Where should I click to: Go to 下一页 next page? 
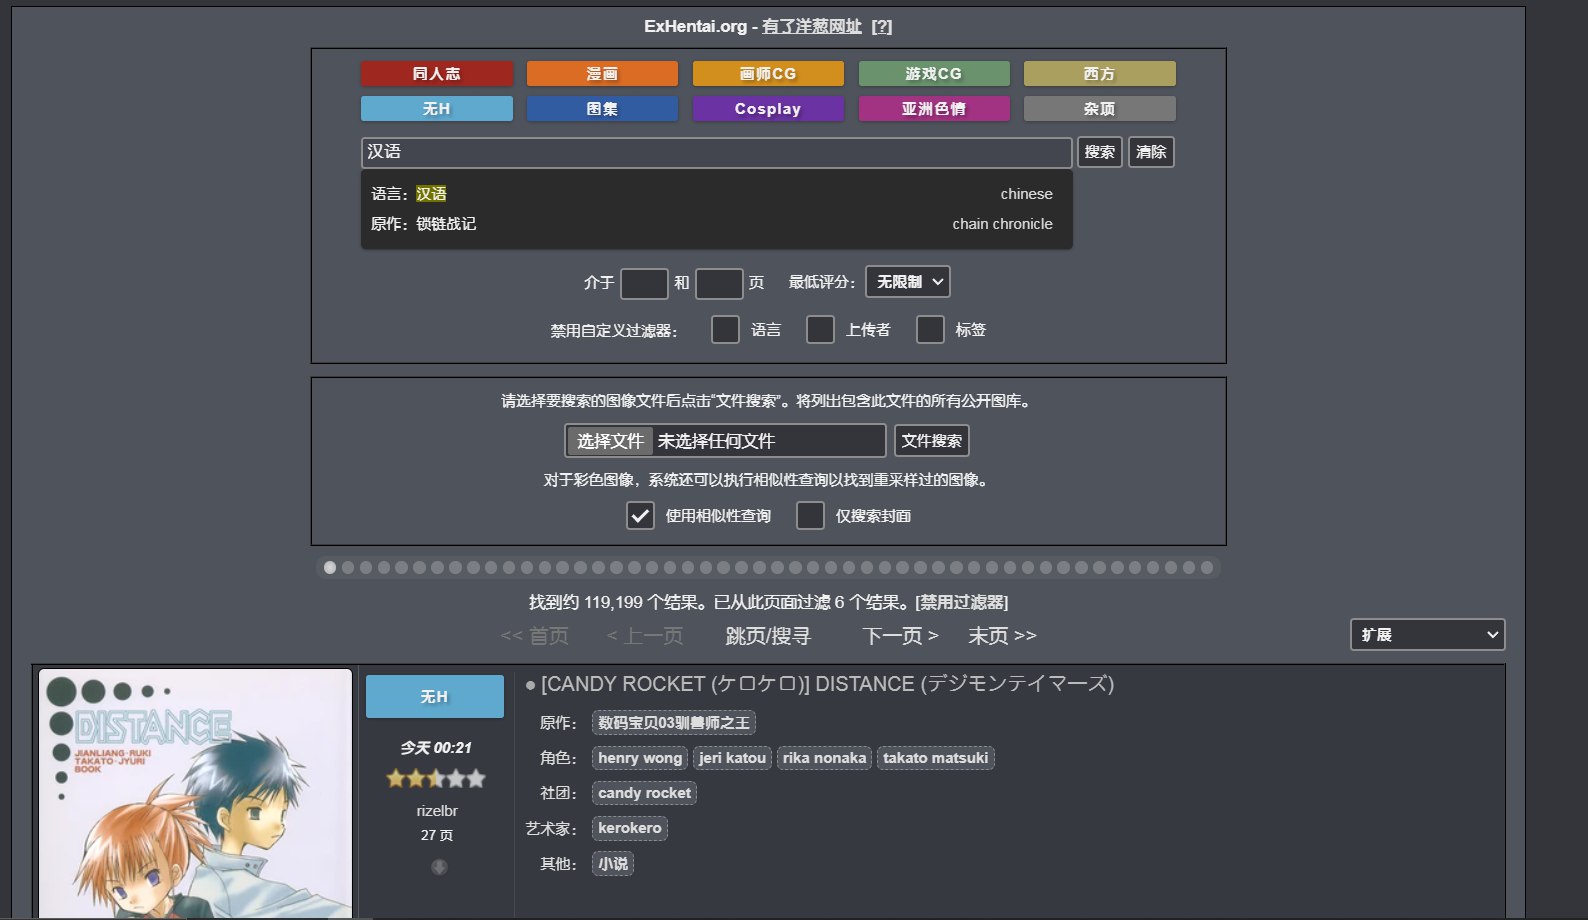[900, 636]
